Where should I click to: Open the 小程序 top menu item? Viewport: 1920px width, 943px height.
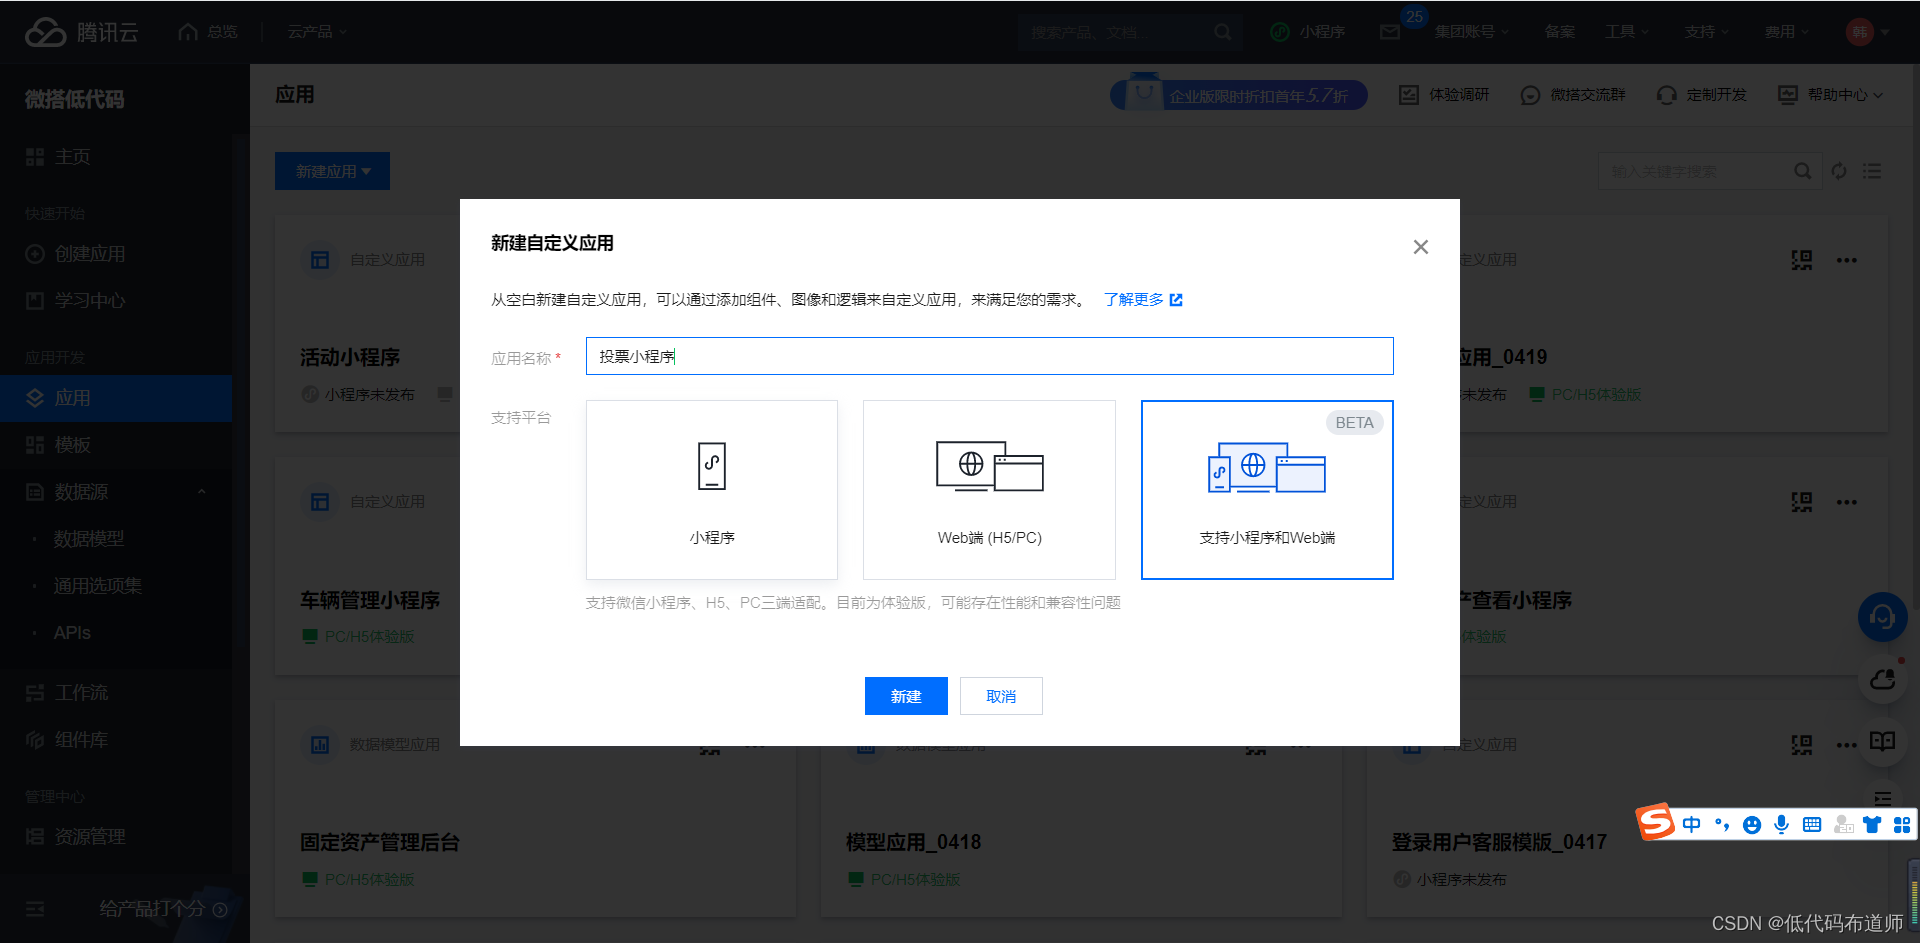coord(1308,32)
